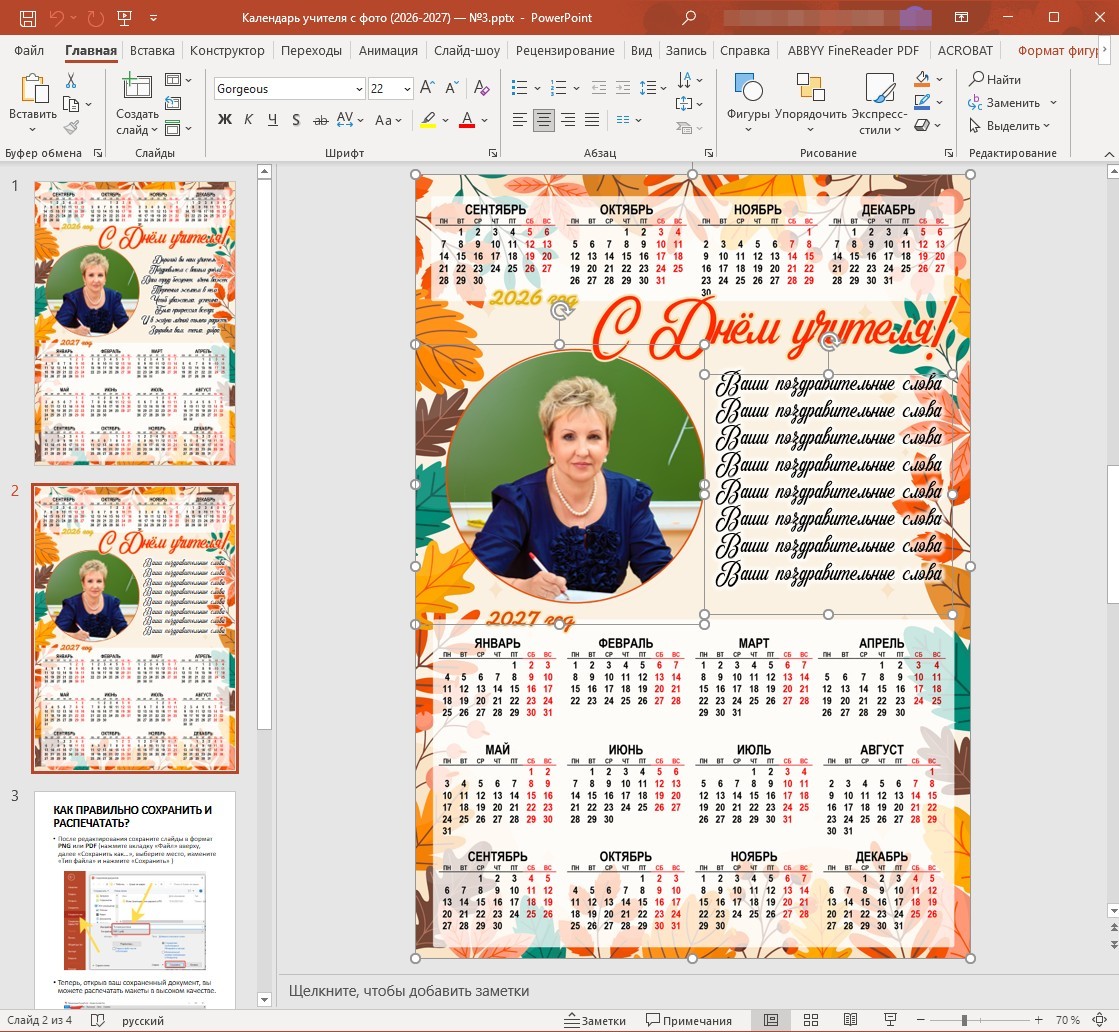Click the Clear Formatting icon

tap(482, 88)
